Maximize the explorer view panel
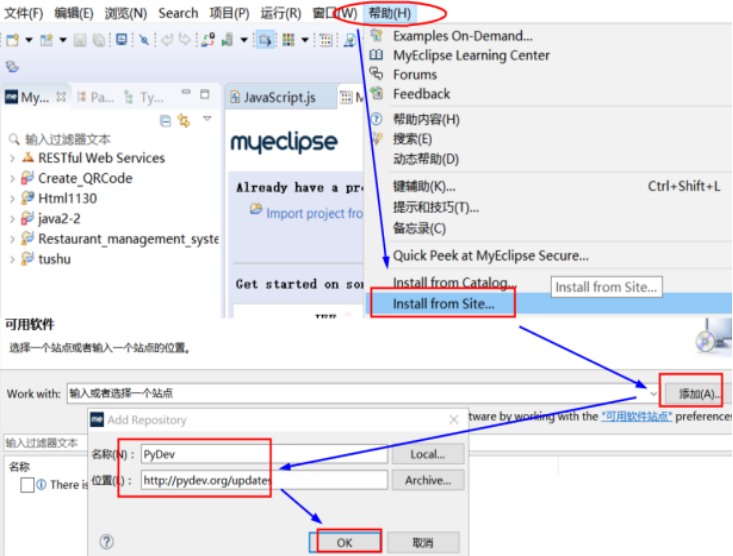733x556 pixels. [x=204, y=94]
